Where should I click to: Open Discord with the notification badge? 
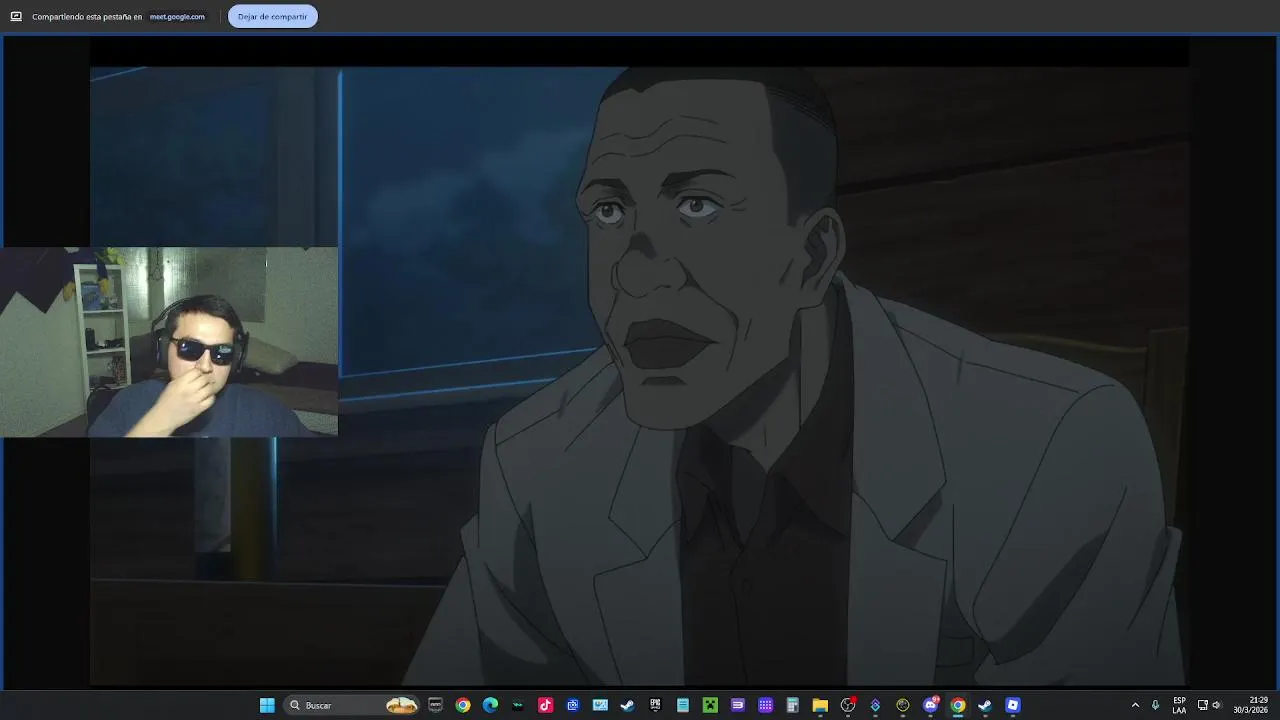(930, 705)
